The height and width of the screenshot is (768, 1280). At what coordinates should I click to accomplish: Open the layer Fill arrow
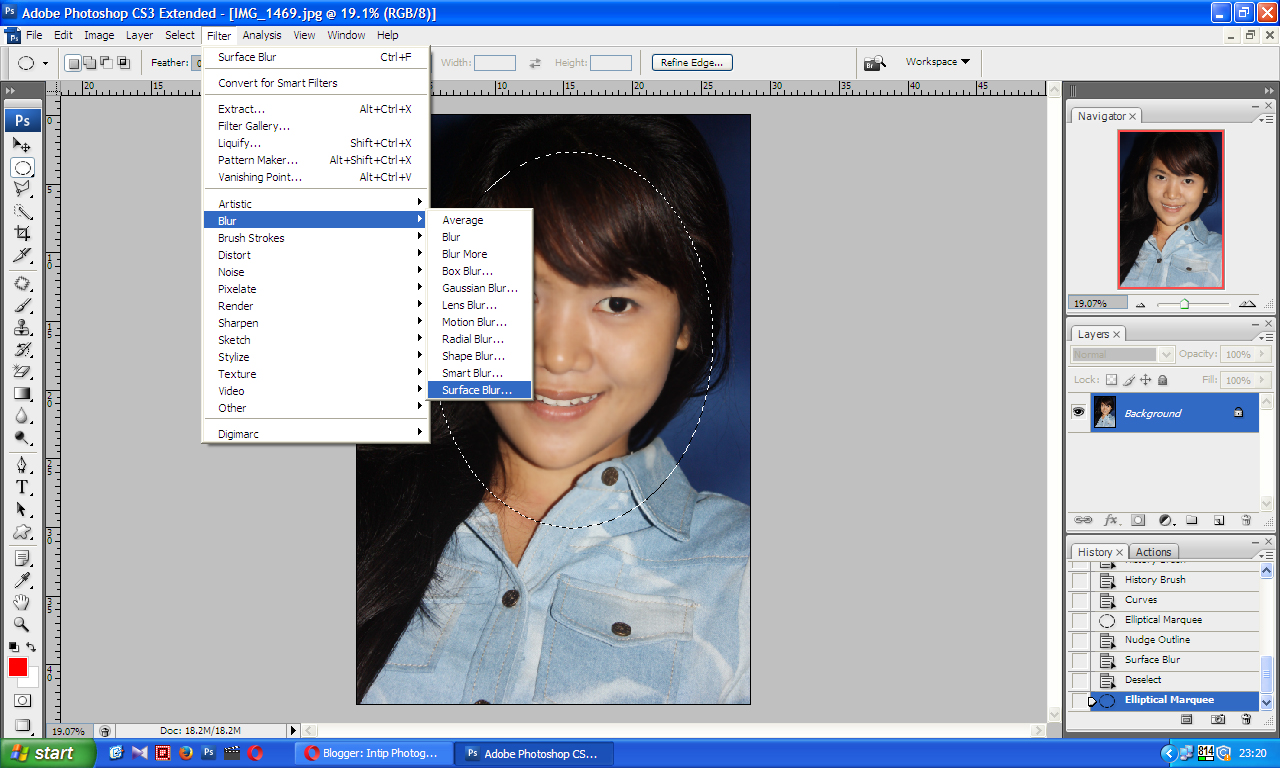pos(1263,380)
